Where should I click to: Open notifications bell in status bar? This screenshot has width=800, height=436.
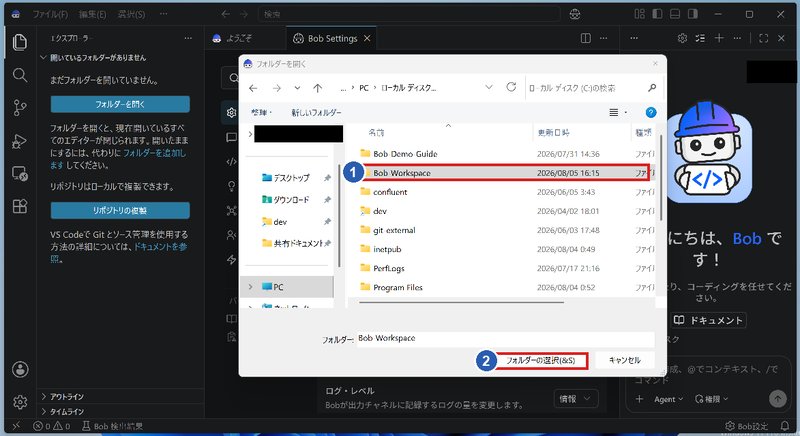(785, 426)
